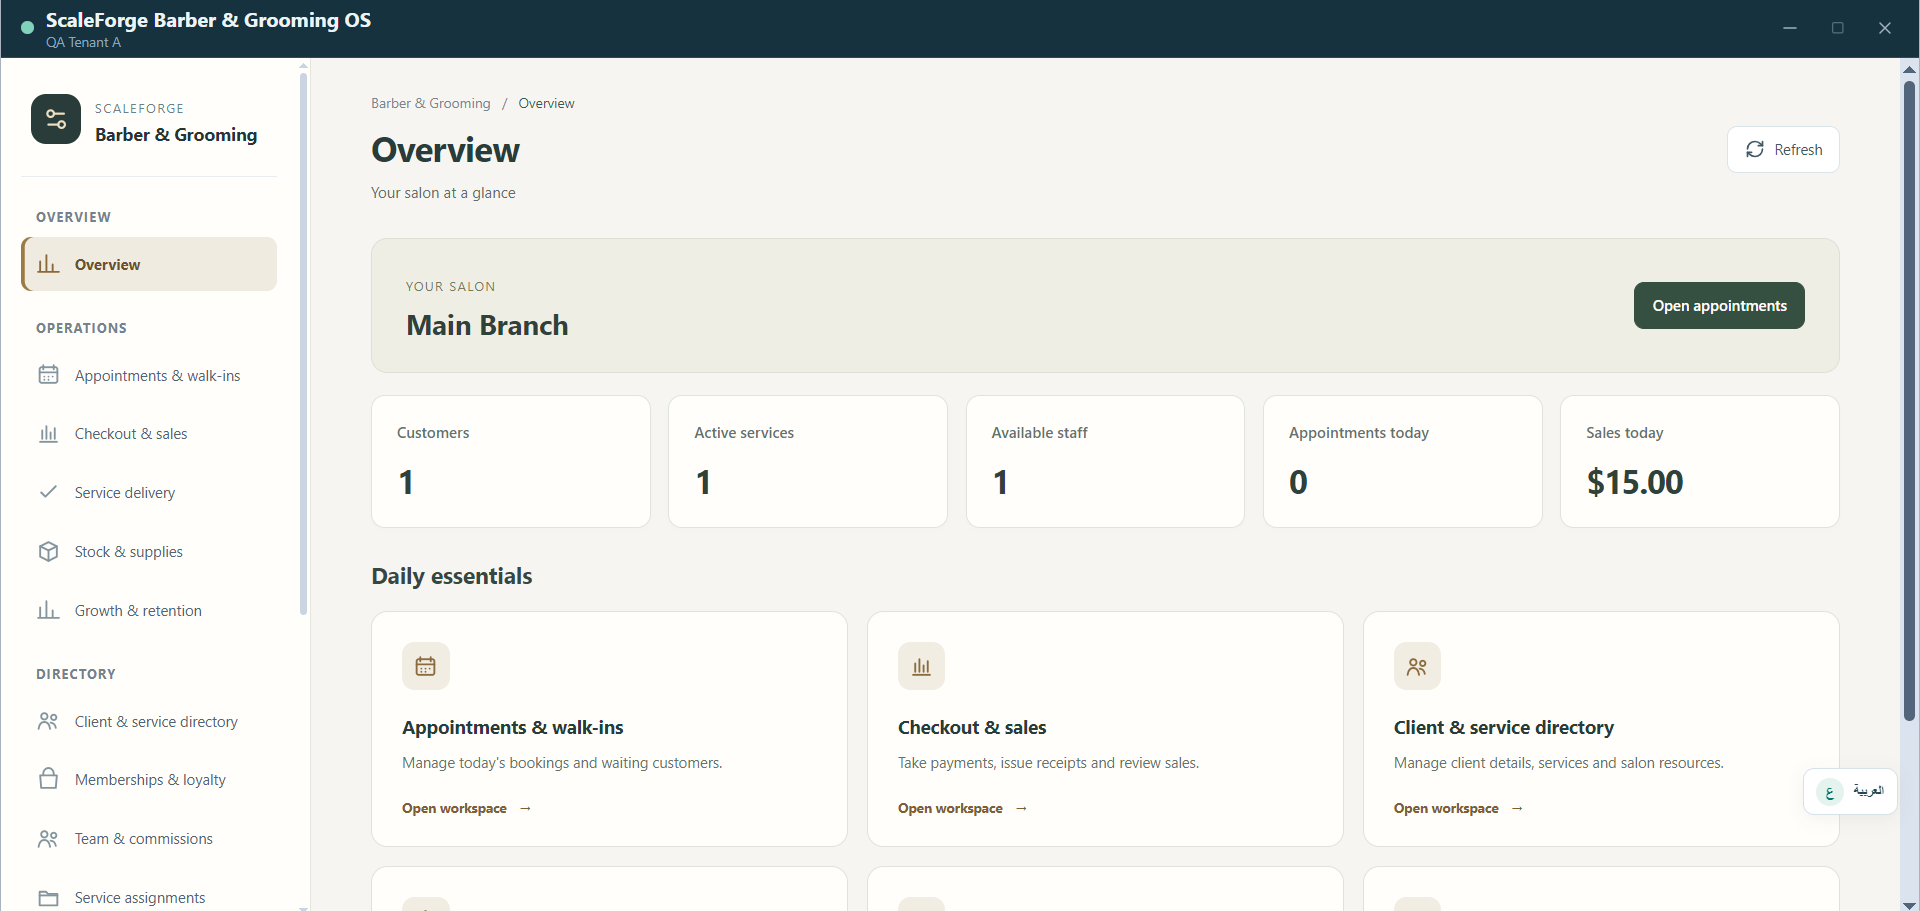
Task: Navigate to Growth & retention
Action: point(149,610)
